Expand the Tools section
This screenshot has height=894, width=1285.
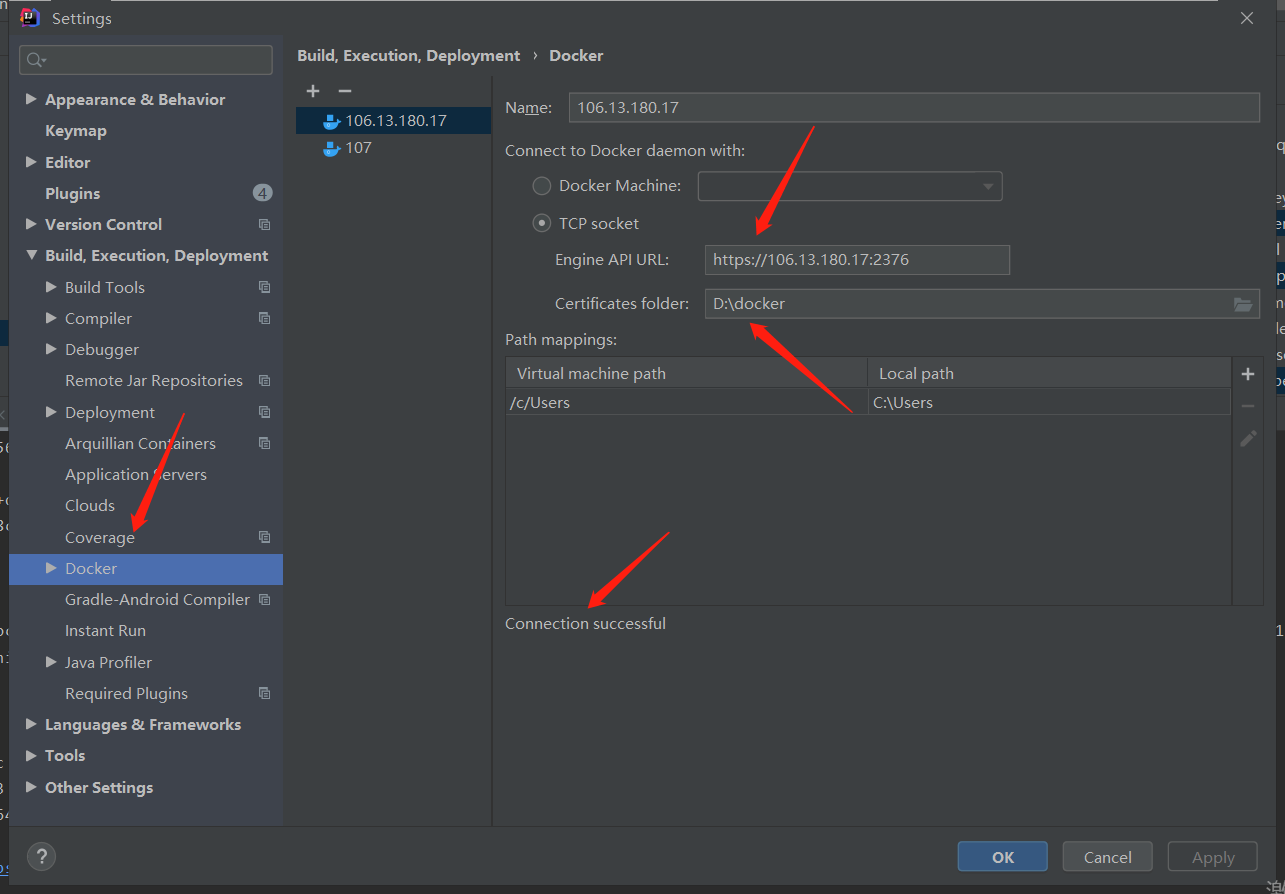click(31, 755)
